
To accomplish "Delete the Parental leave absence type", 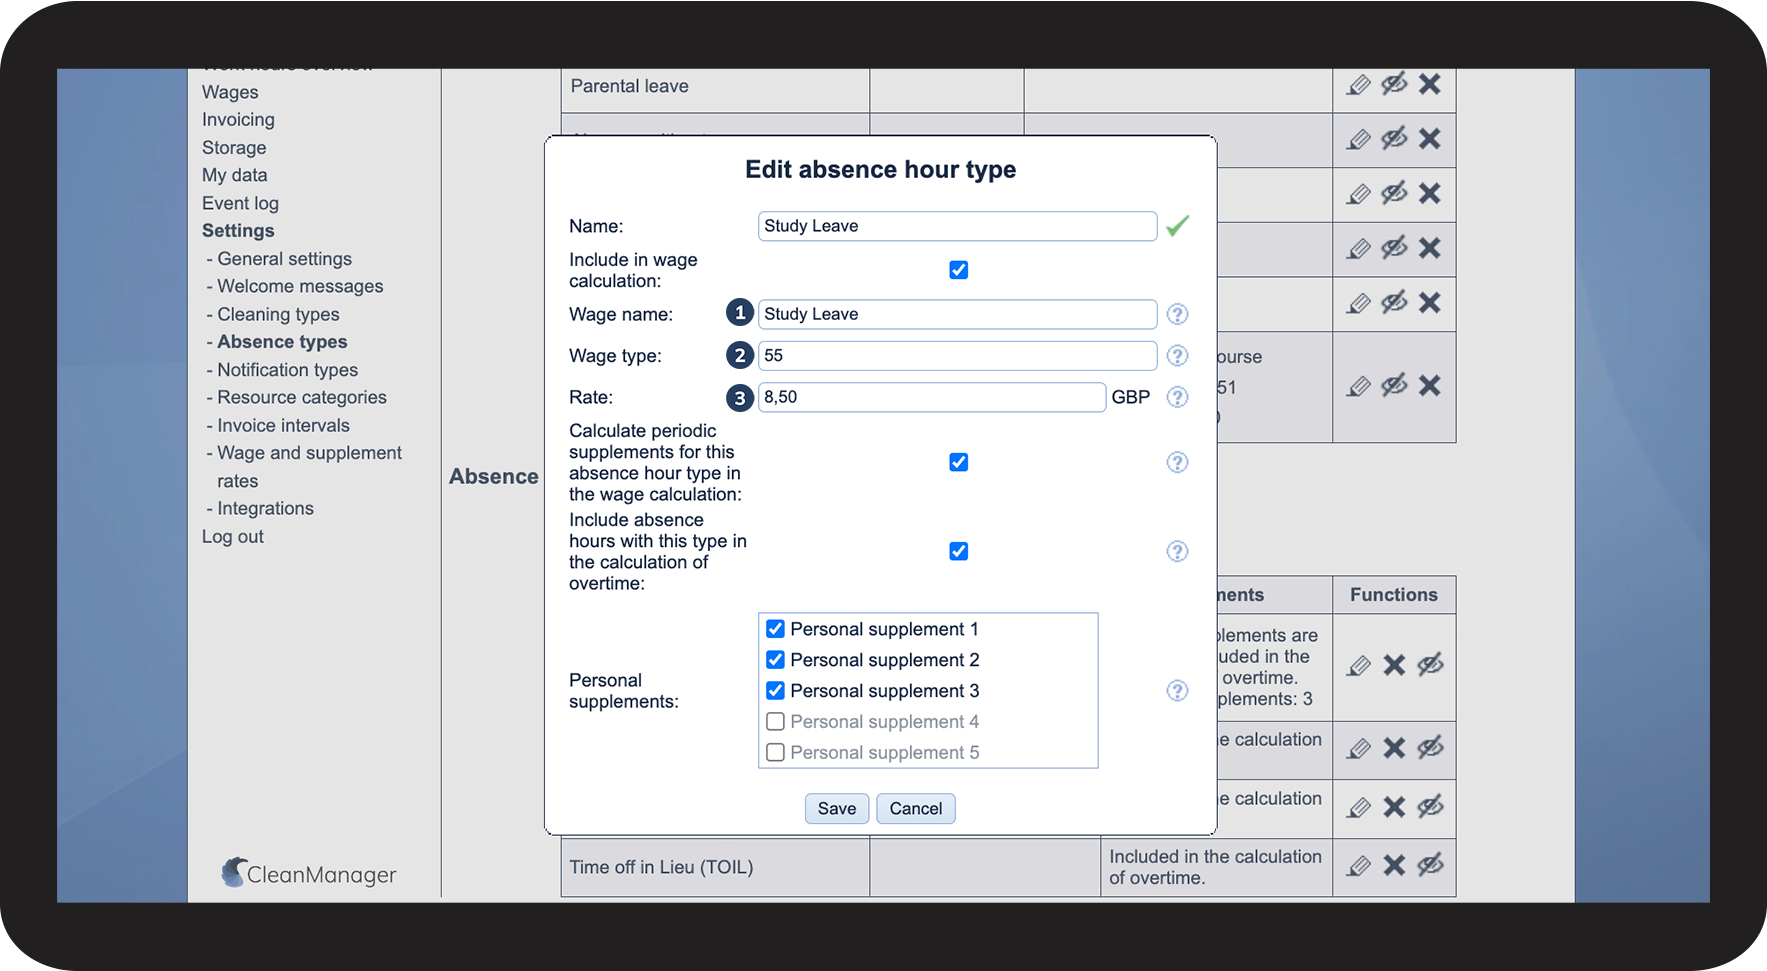I will pyautogui.click(x=1430, y=84).
